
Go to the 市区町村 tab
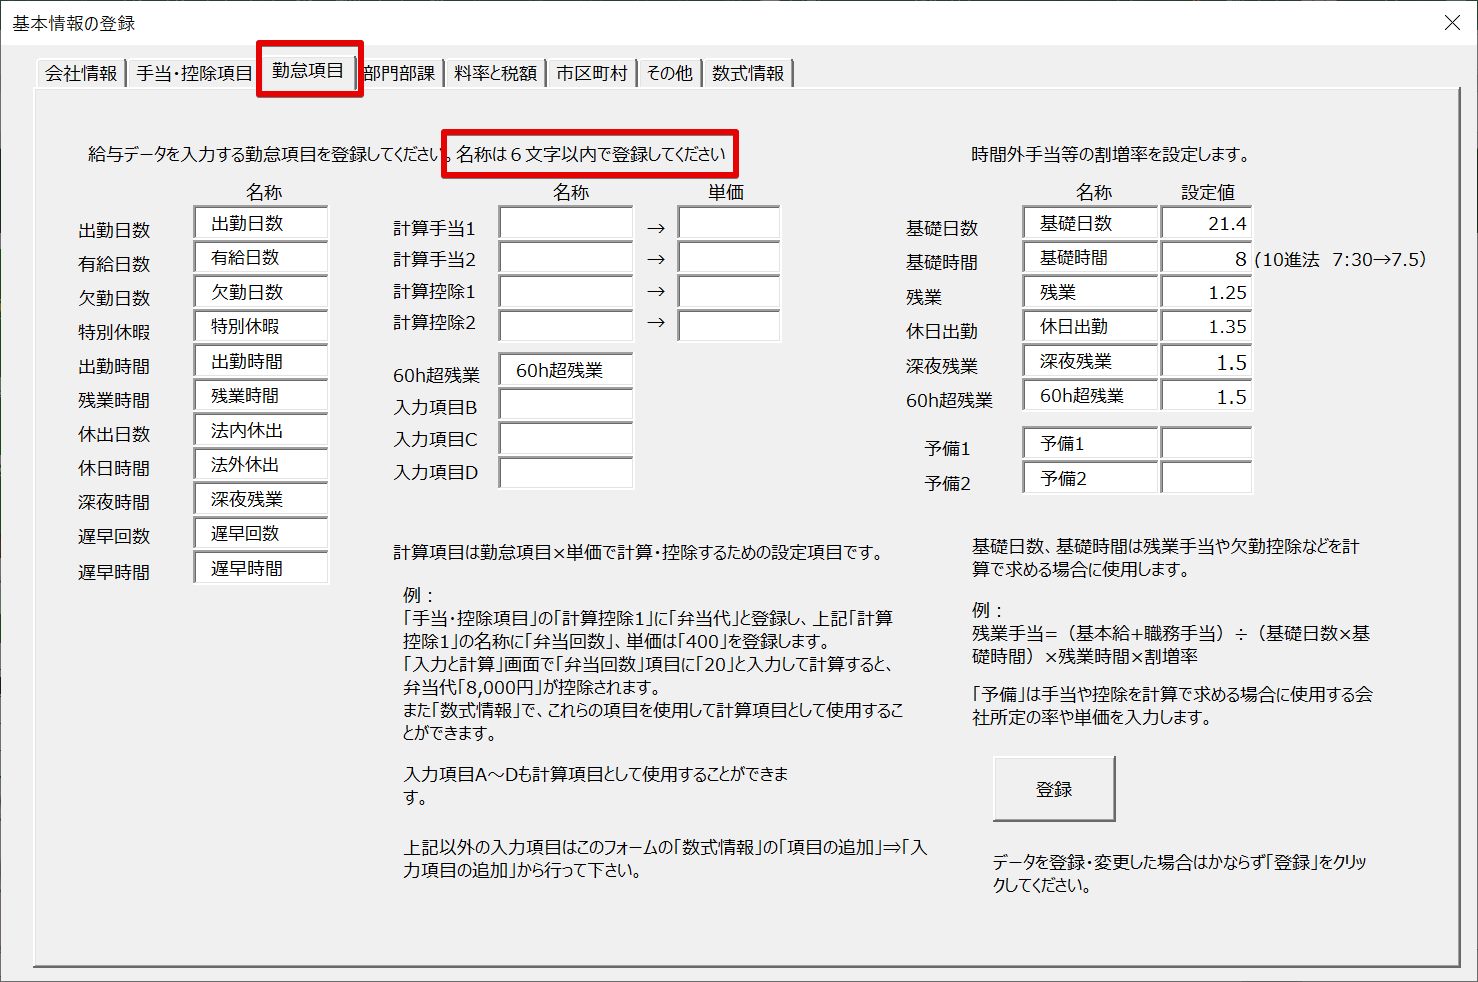(x=591, y=73)
